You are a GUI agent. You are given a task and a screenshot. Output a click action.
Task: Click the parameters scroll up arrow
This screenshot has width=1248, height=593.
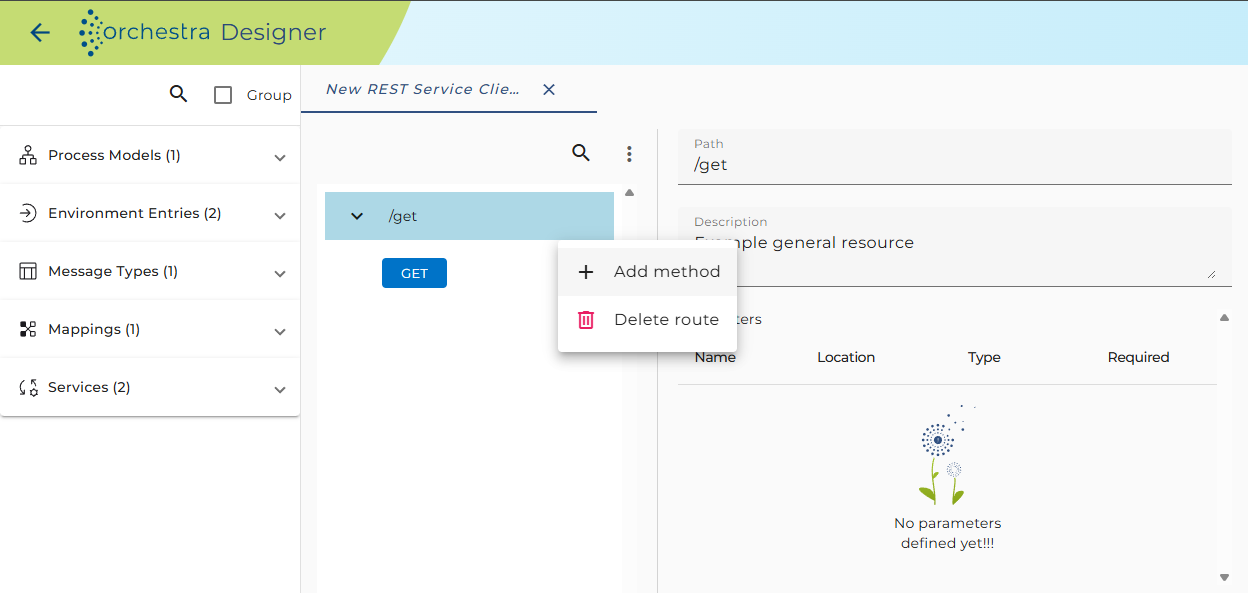click(x=1224, y=318)
